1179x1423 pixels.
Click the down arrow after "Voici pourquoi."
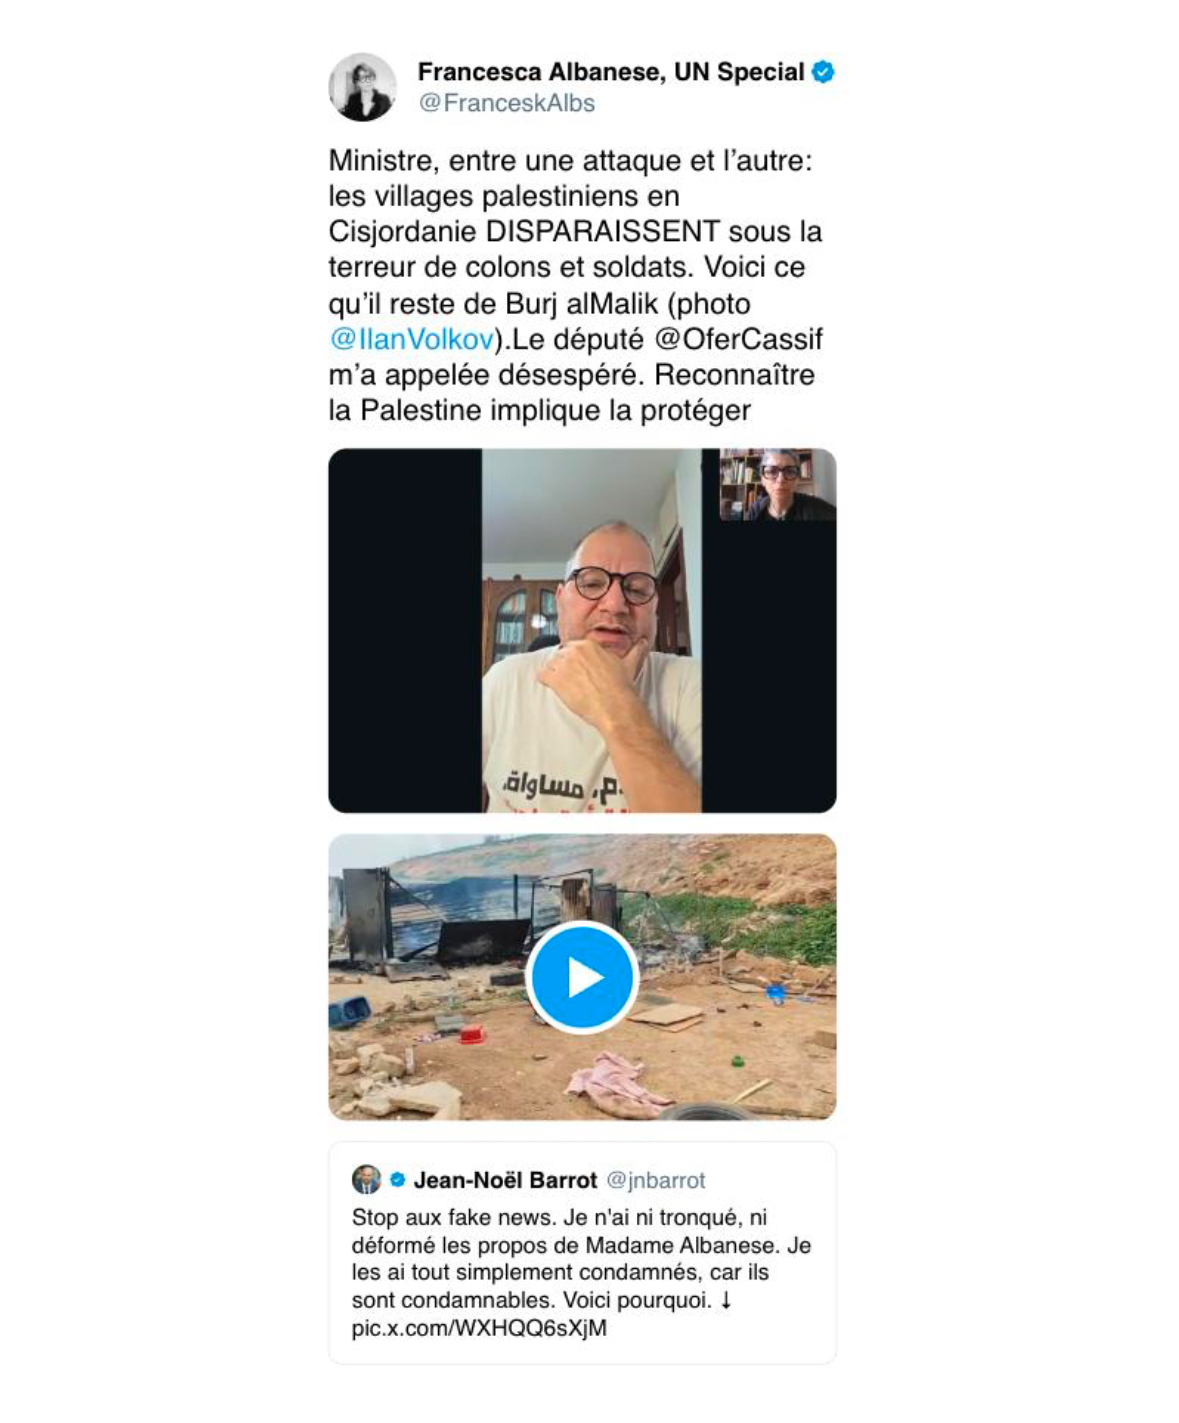pyautogui.click(x=726, y=1300)
